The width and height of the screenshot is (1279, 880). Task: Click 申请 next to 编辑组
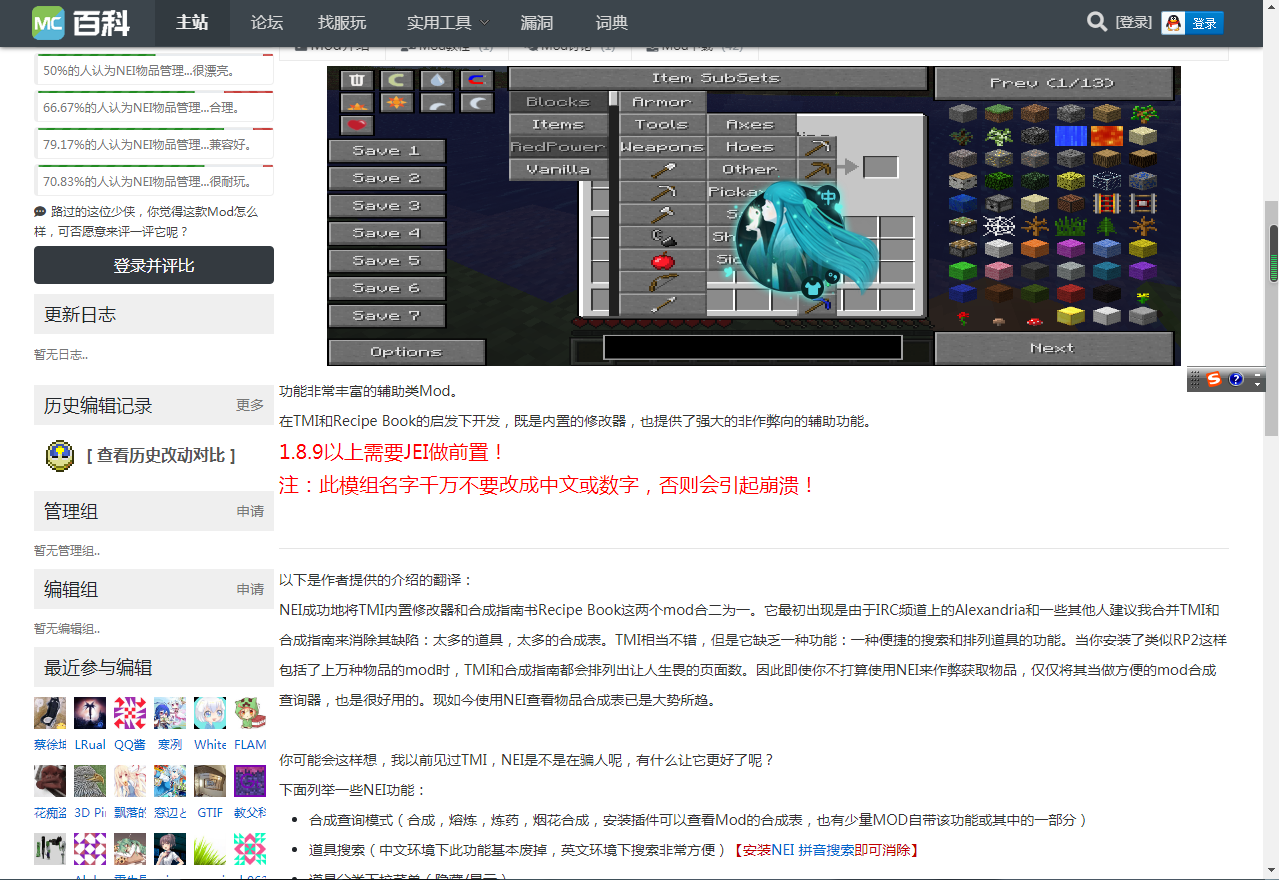[250, 589]
